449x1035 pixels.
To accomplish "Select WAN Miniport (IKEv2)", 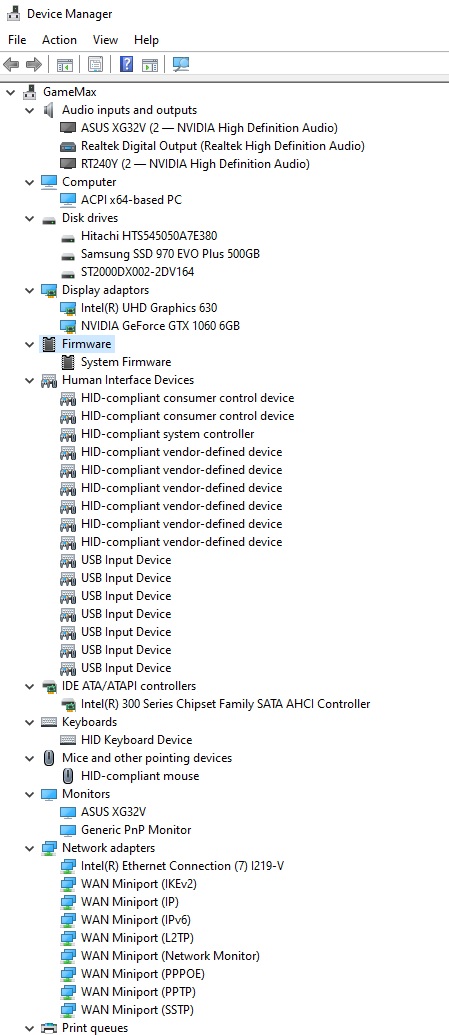I will tap(139, 884).
